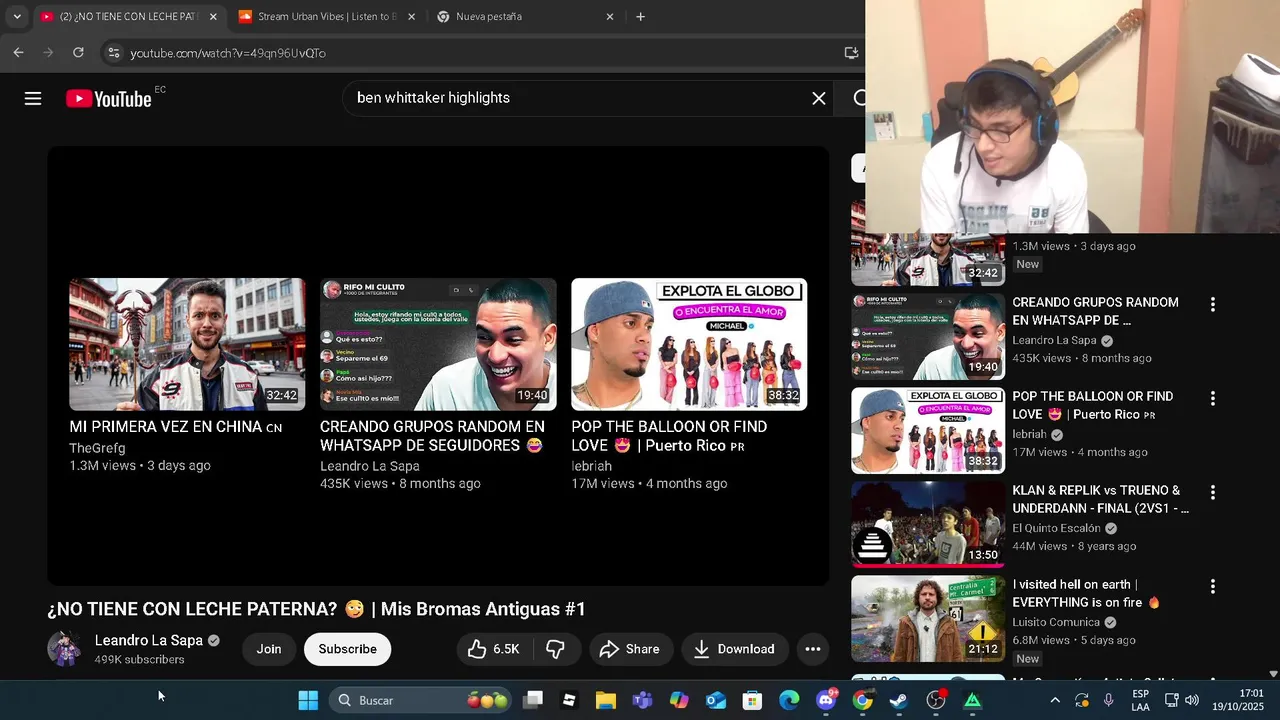Switch to the NO TIENE CON LECHE tab
The height and width of the screenshot is (720, 1280).
[x=129, y=16]
